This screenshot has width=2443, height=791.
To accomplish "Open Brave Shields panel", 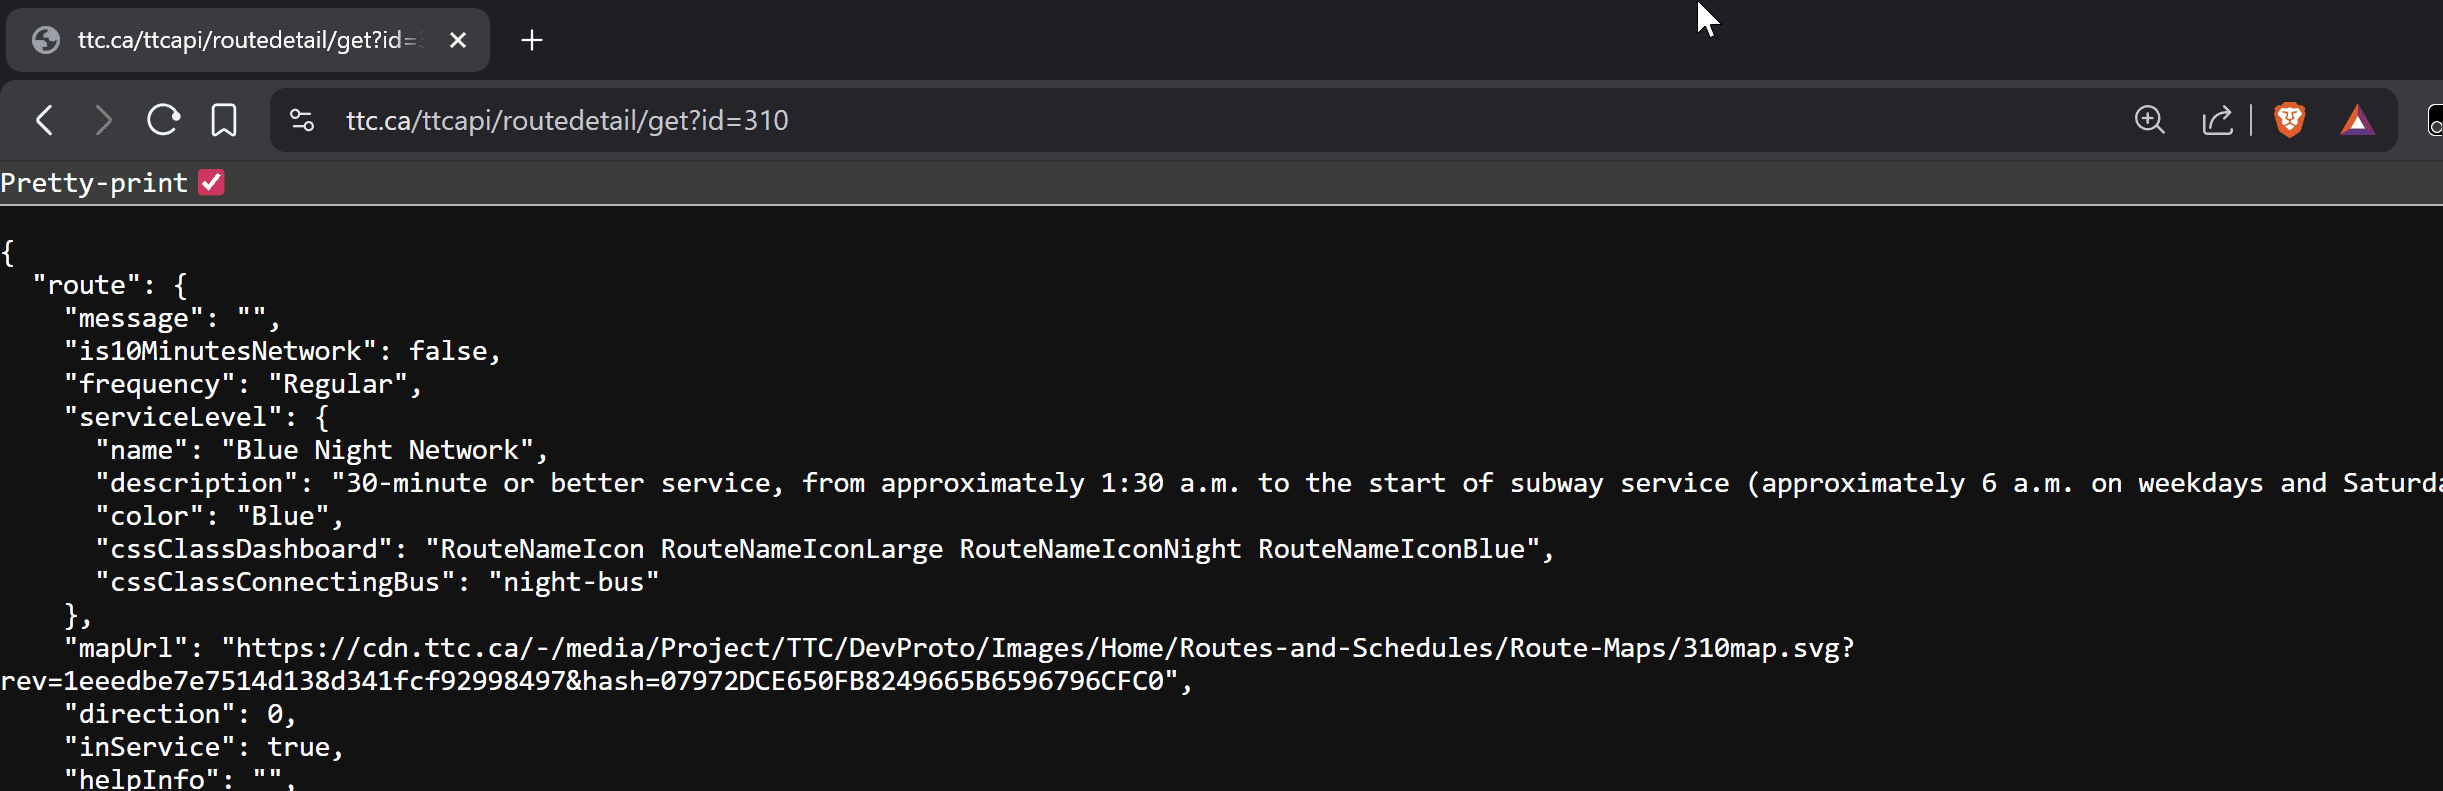I will [2290, 120].
